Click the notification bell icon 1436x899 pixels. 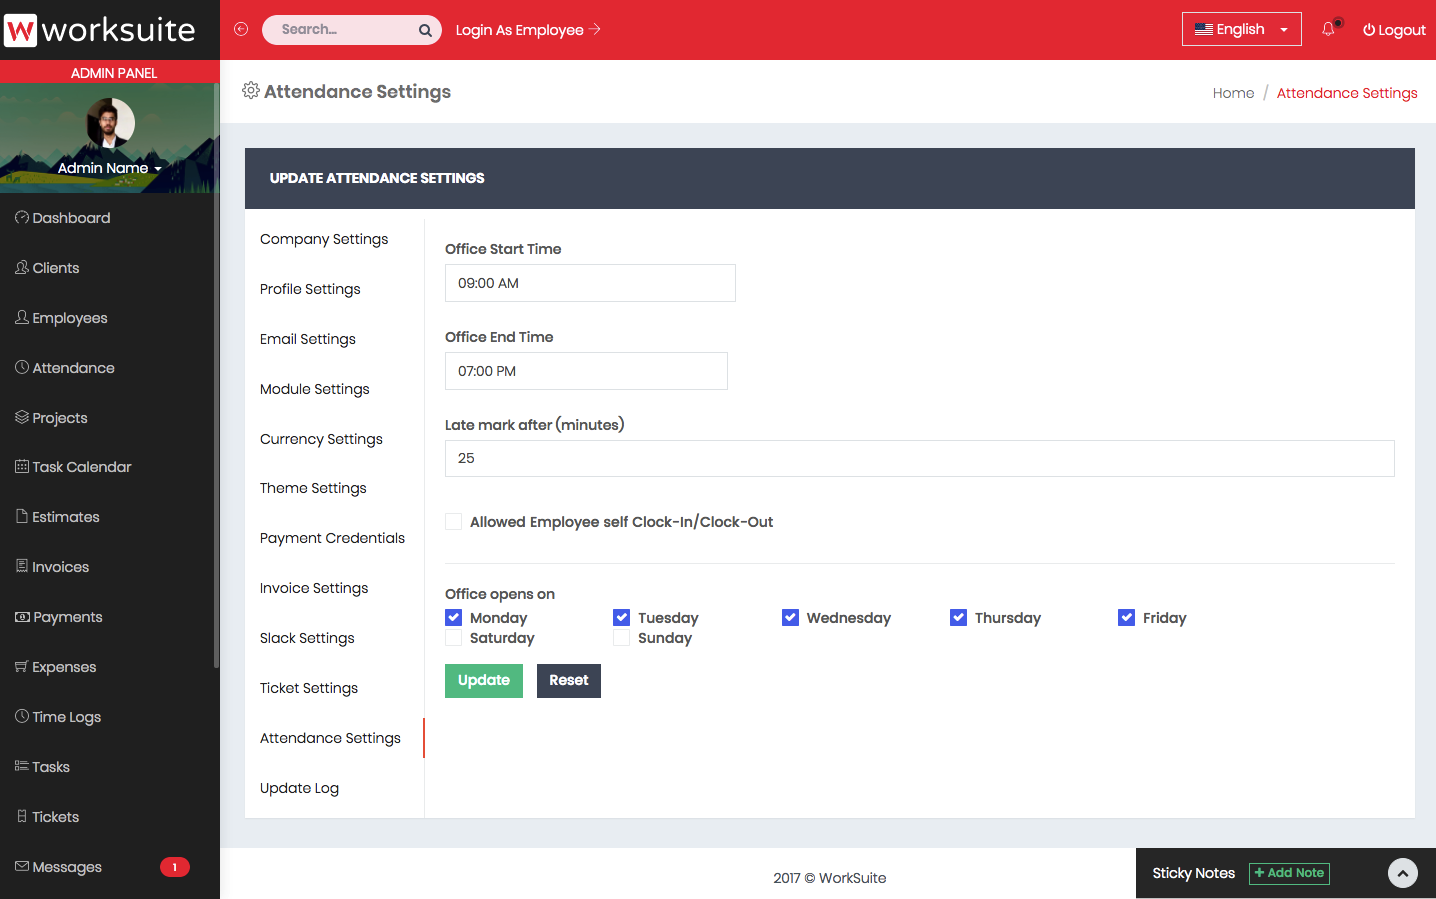coord(1328,30)
